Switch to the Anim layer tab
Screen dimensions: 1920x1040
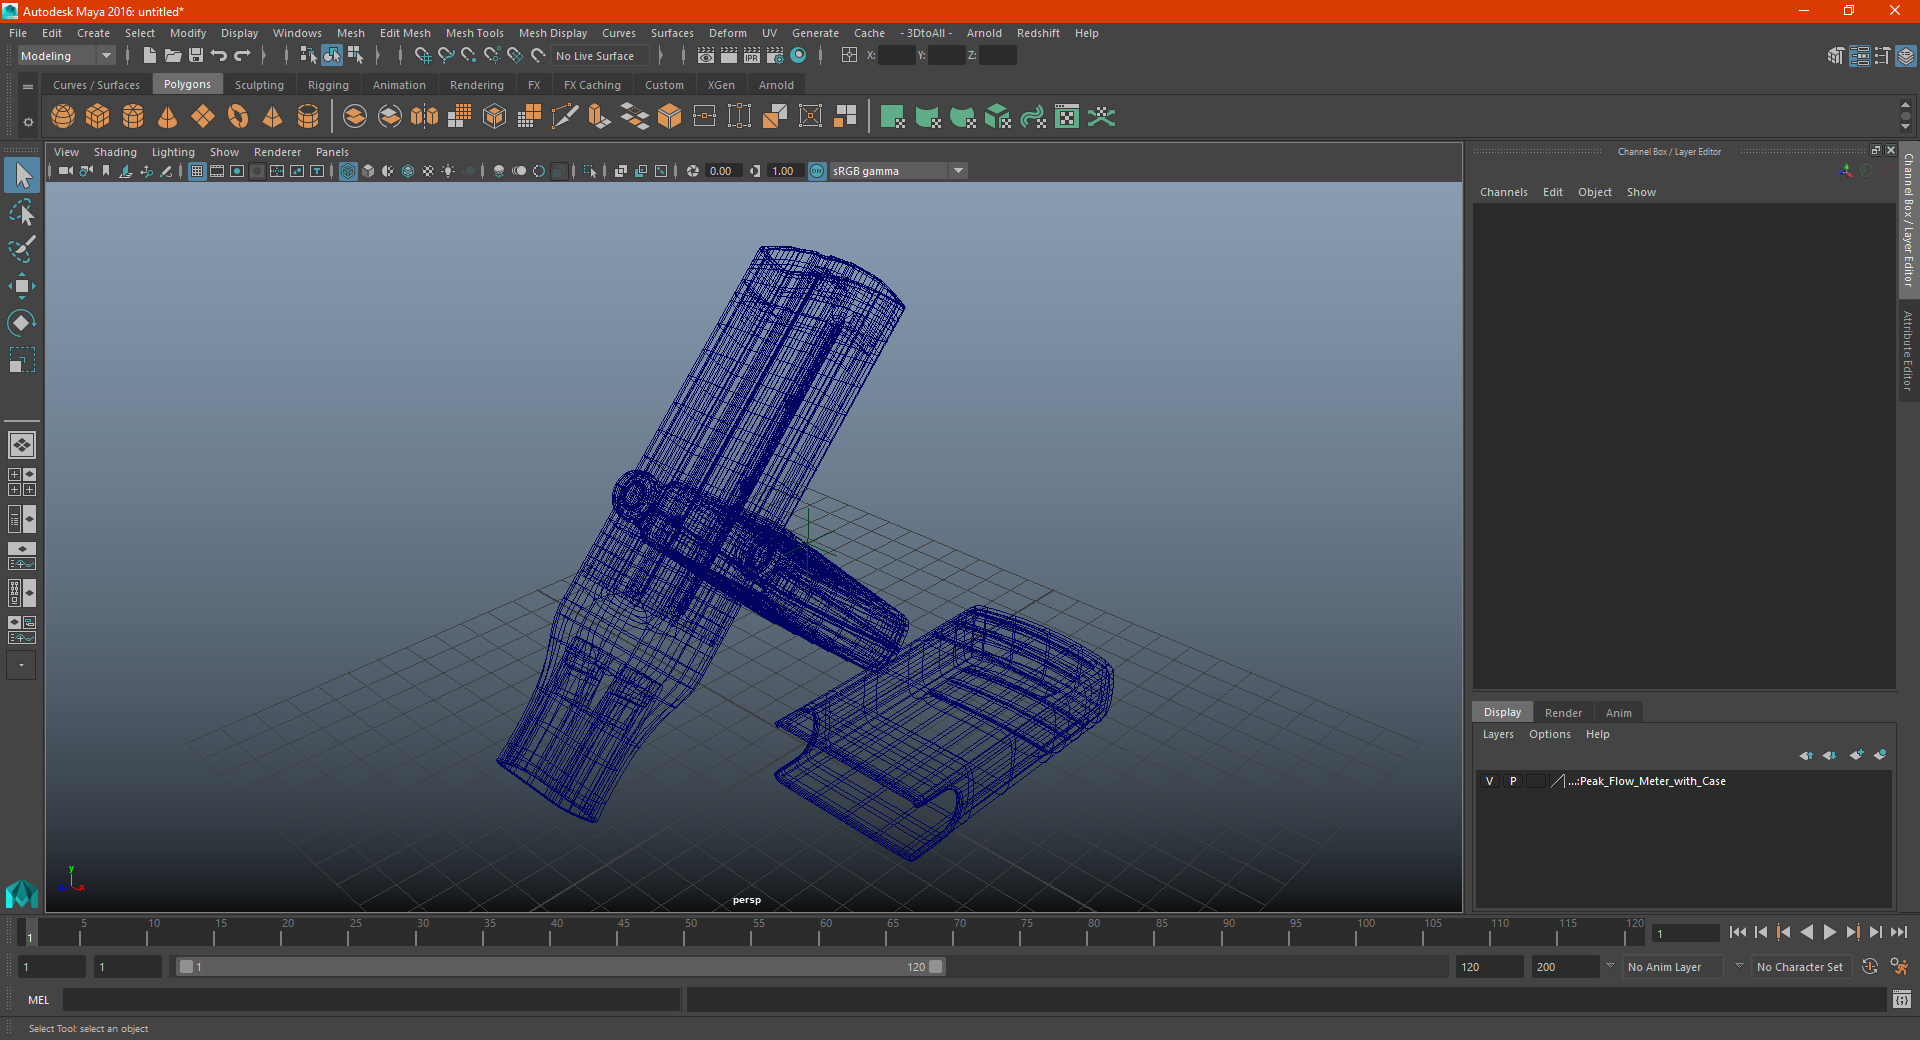pyautogui.click(x=1618, y=713)
